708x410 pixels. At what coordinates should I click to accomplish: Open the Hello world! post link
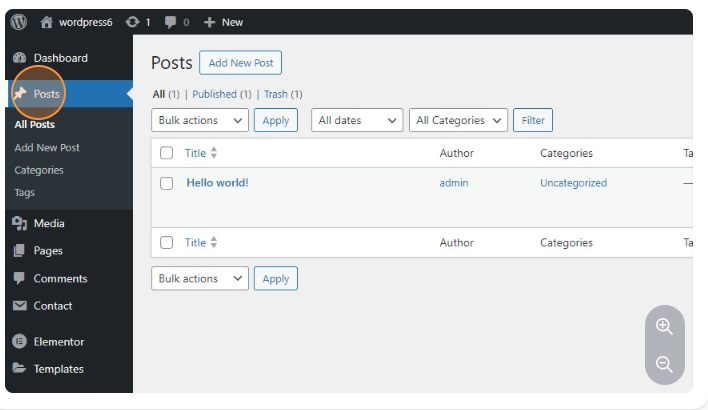(217, 183)
